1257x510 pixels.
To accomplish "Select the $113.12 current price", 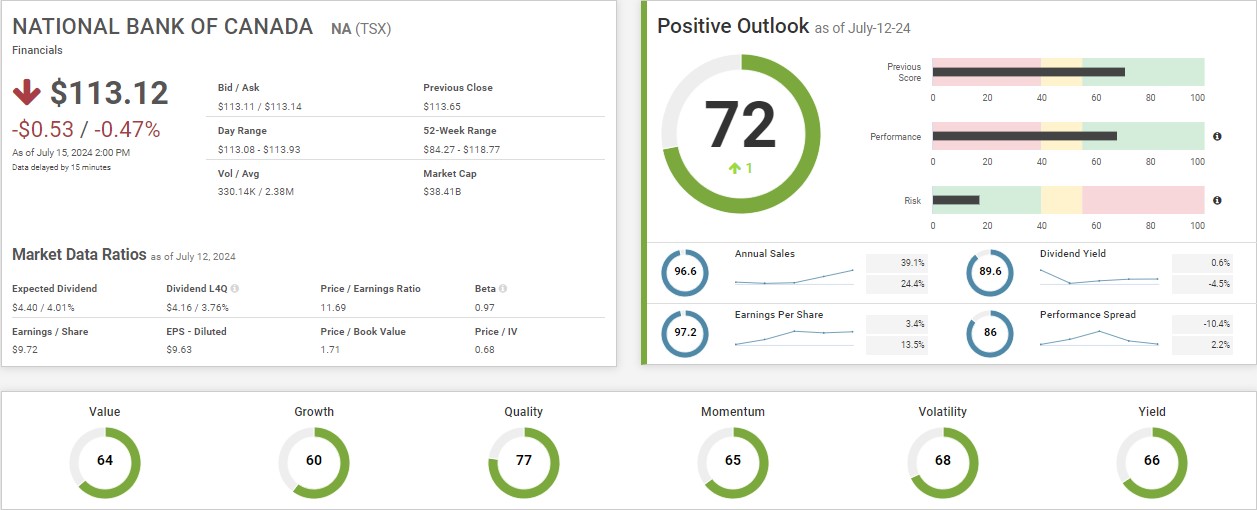I will point(109,93).
